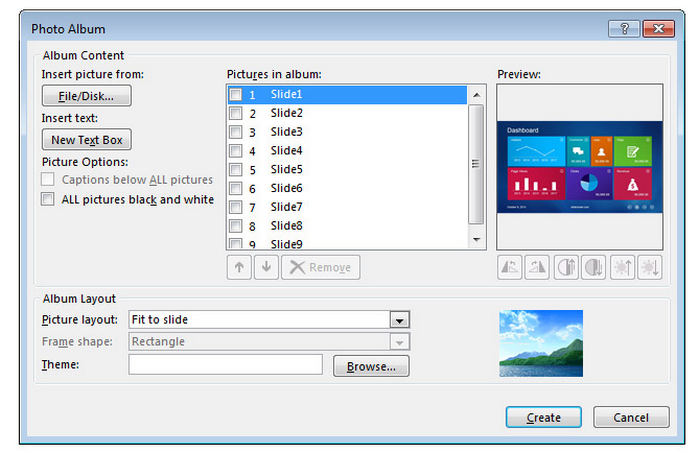The height and width of the screenshot is (453, 700).
Task: Check the box next to Slide1
Action: click(x=235, y=95)
